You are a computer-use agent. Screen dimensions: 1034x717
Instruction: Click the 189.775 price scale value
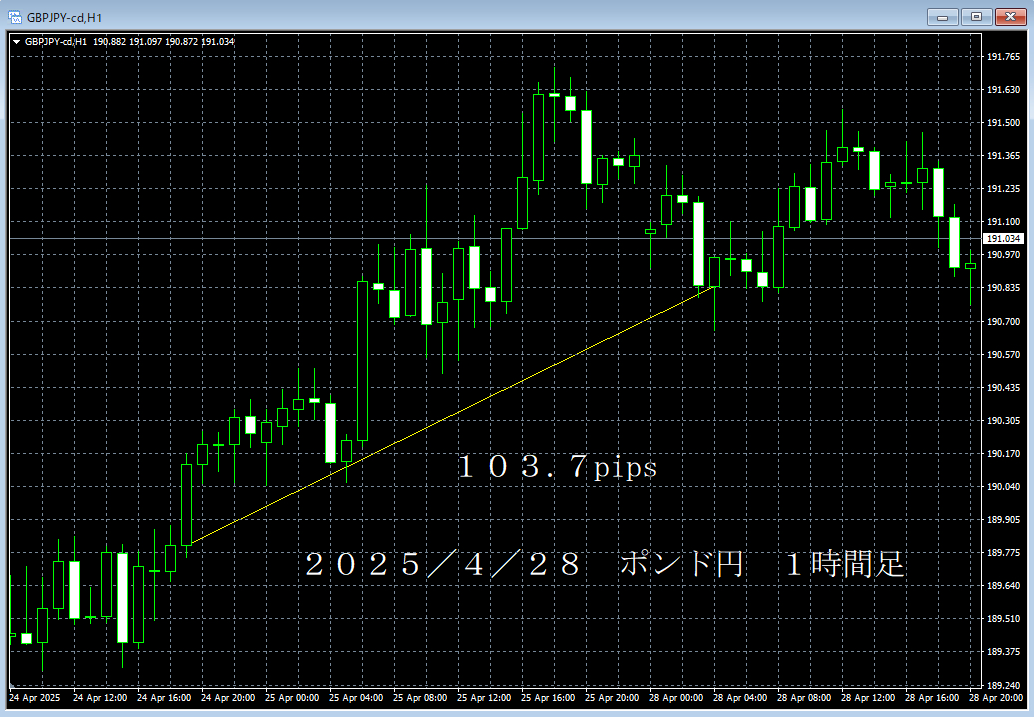click(x=1003, y=552)
